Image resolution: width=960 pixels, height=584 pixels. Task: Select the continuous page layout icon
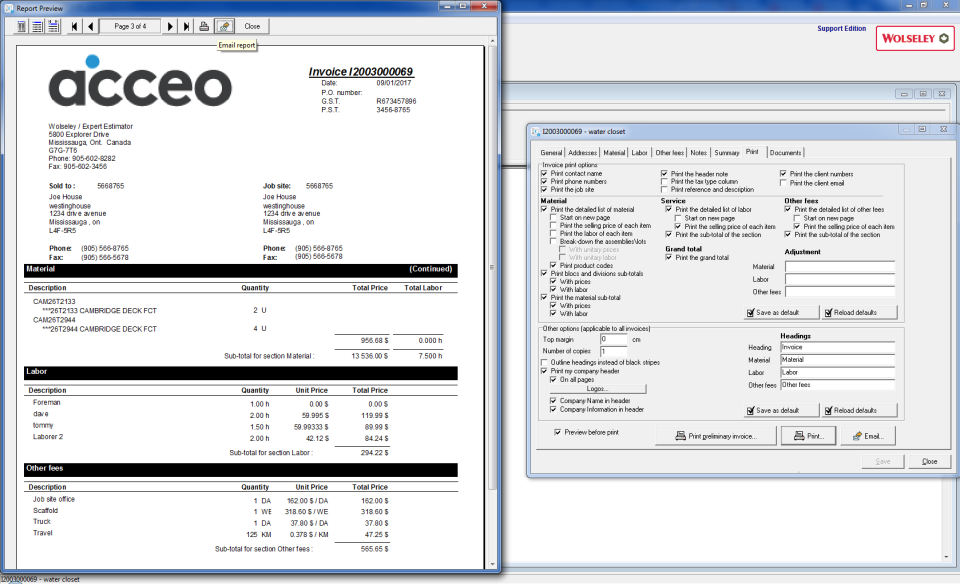pyautogui.click(x=54, y=26)
